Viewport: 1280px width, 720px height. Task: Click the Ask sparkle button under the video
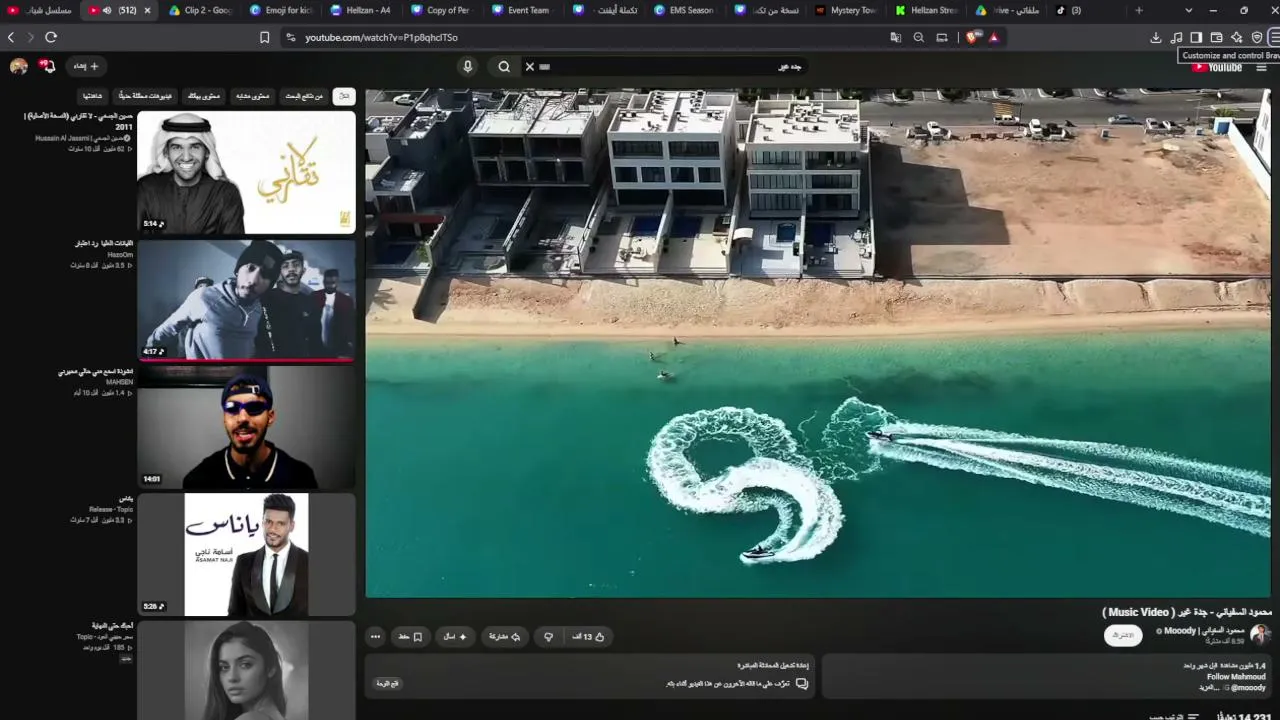pos(455,636)
